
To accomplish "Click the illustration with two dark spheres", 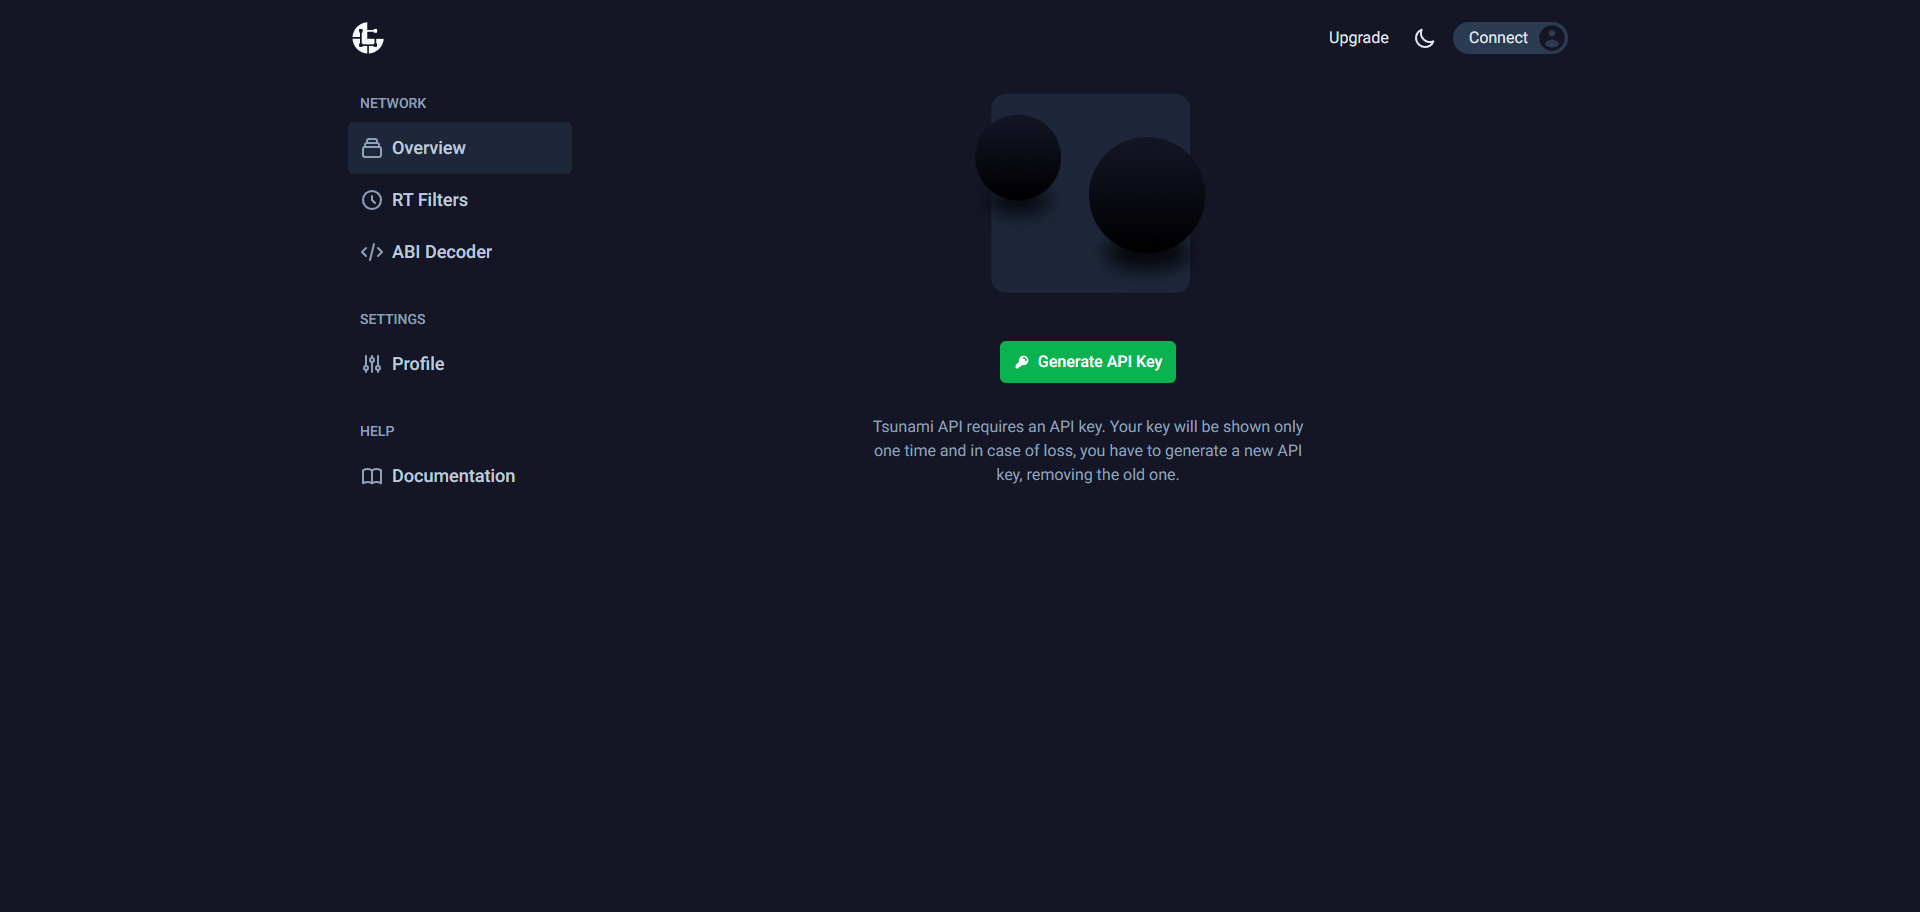I will coord(1090,193).
